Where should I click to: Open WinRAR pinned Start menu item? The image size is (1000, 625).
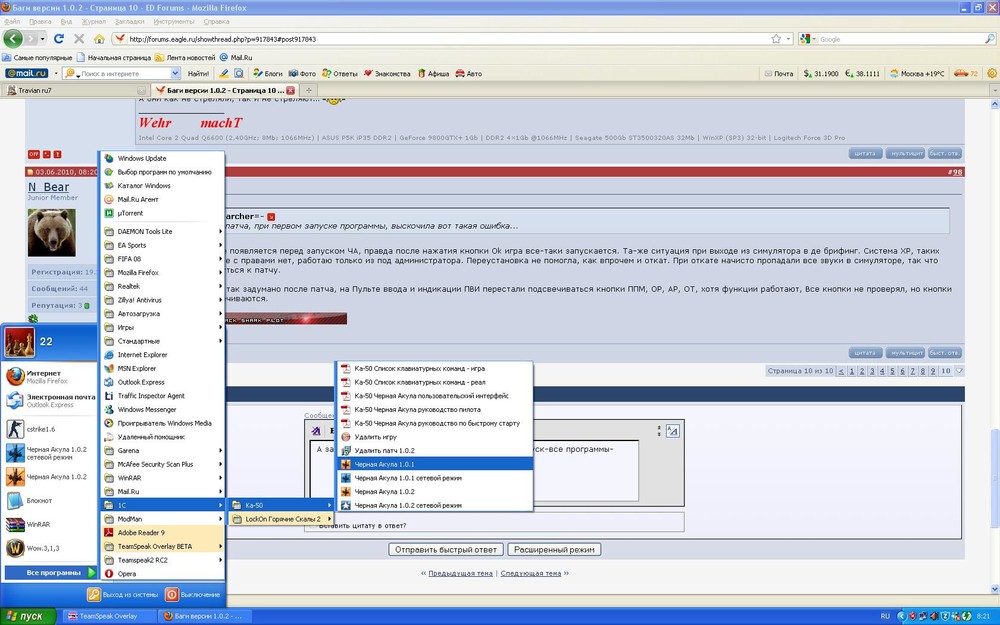(x=50, y=524)
